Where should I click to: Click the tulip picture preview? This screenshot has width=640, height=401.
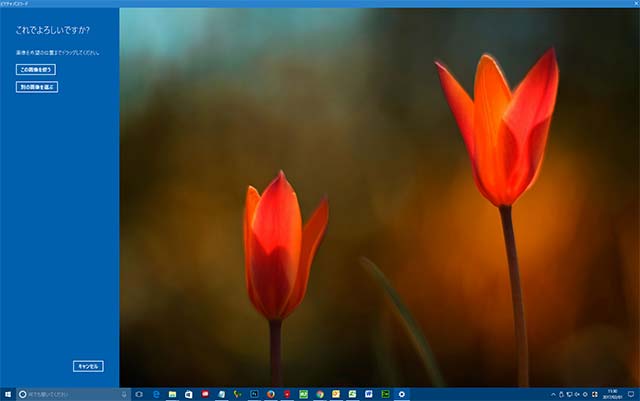(380, 198)
